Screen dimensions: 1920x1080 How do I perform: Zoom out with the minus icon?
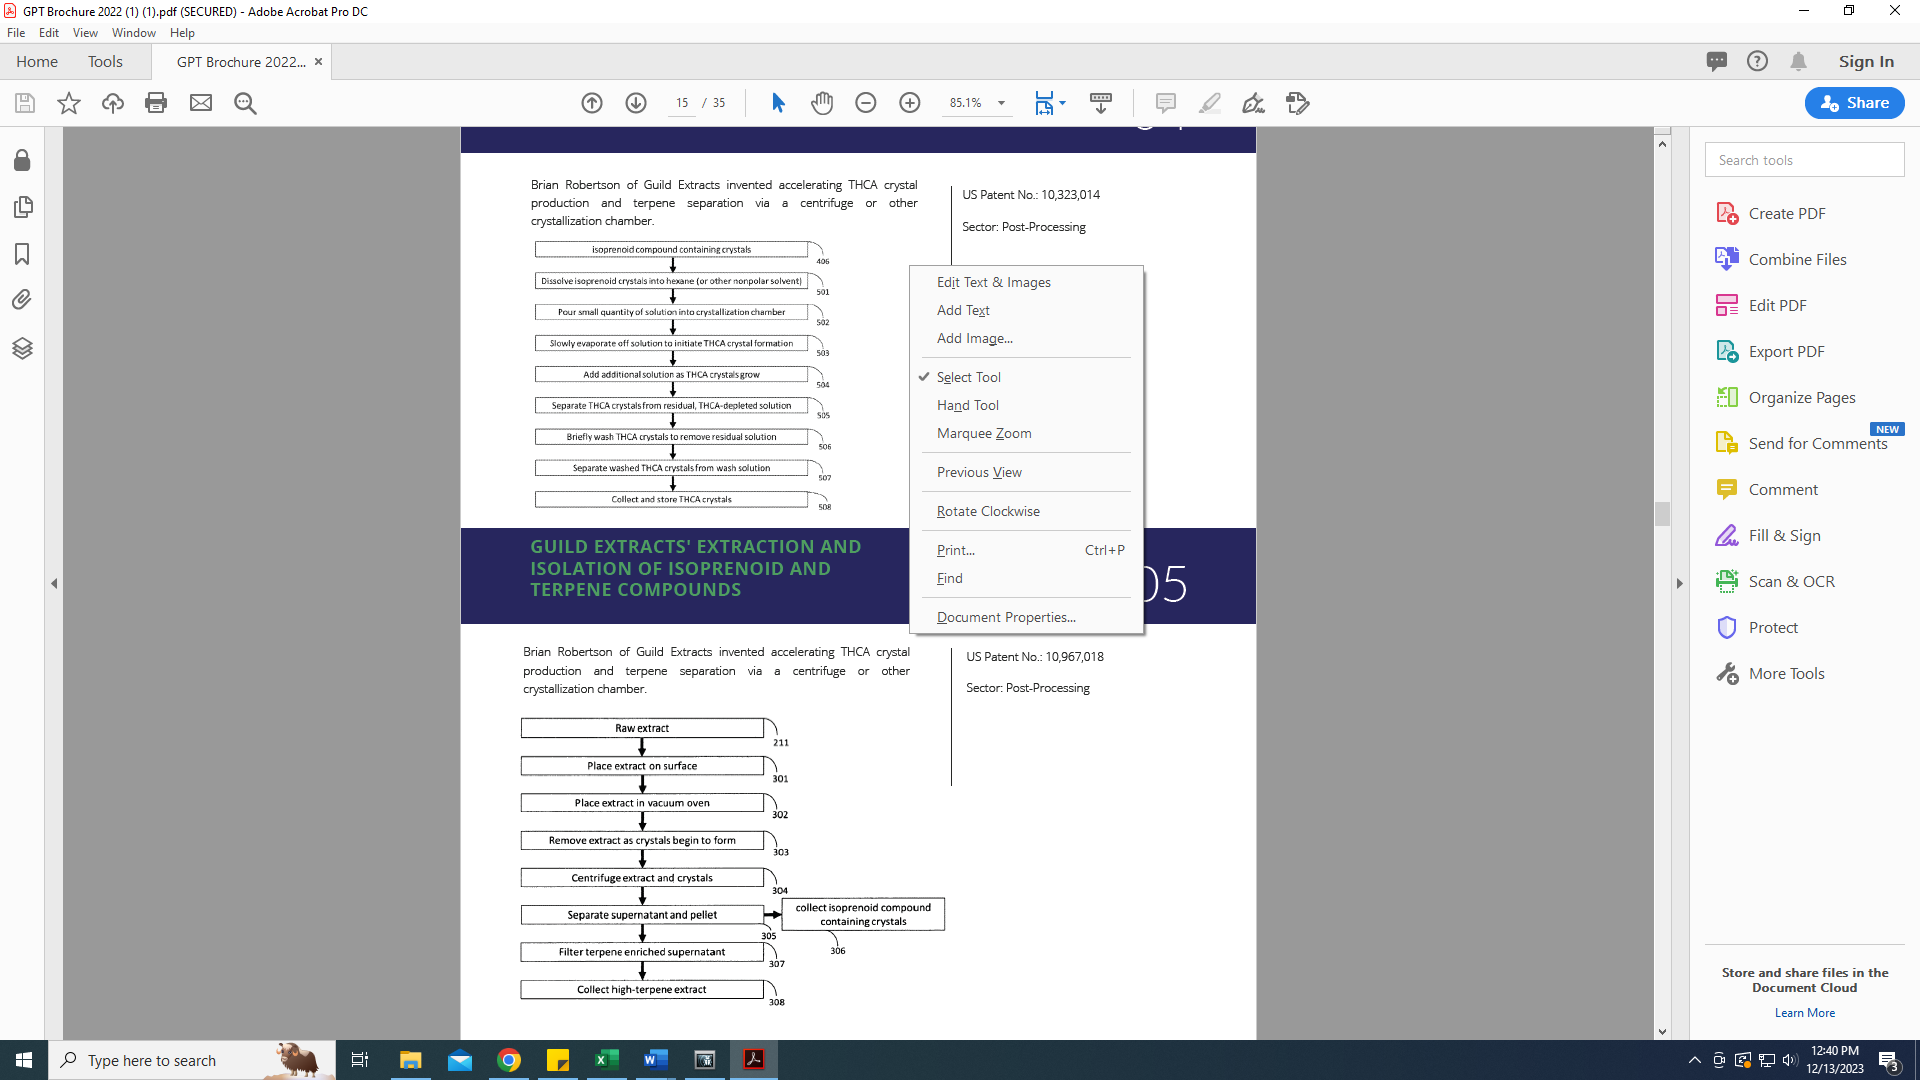pos(866,103)
